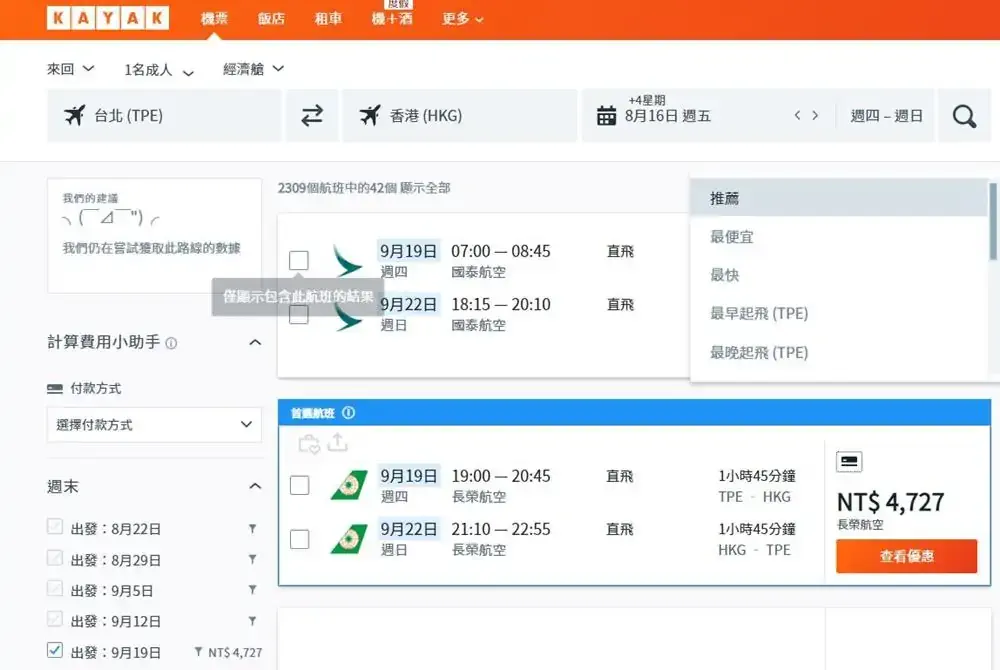Toggle 出發：9月5日 weekend checkbox
The width and height of the screenshot is (1000, 670).
click(x=55, y=588)
